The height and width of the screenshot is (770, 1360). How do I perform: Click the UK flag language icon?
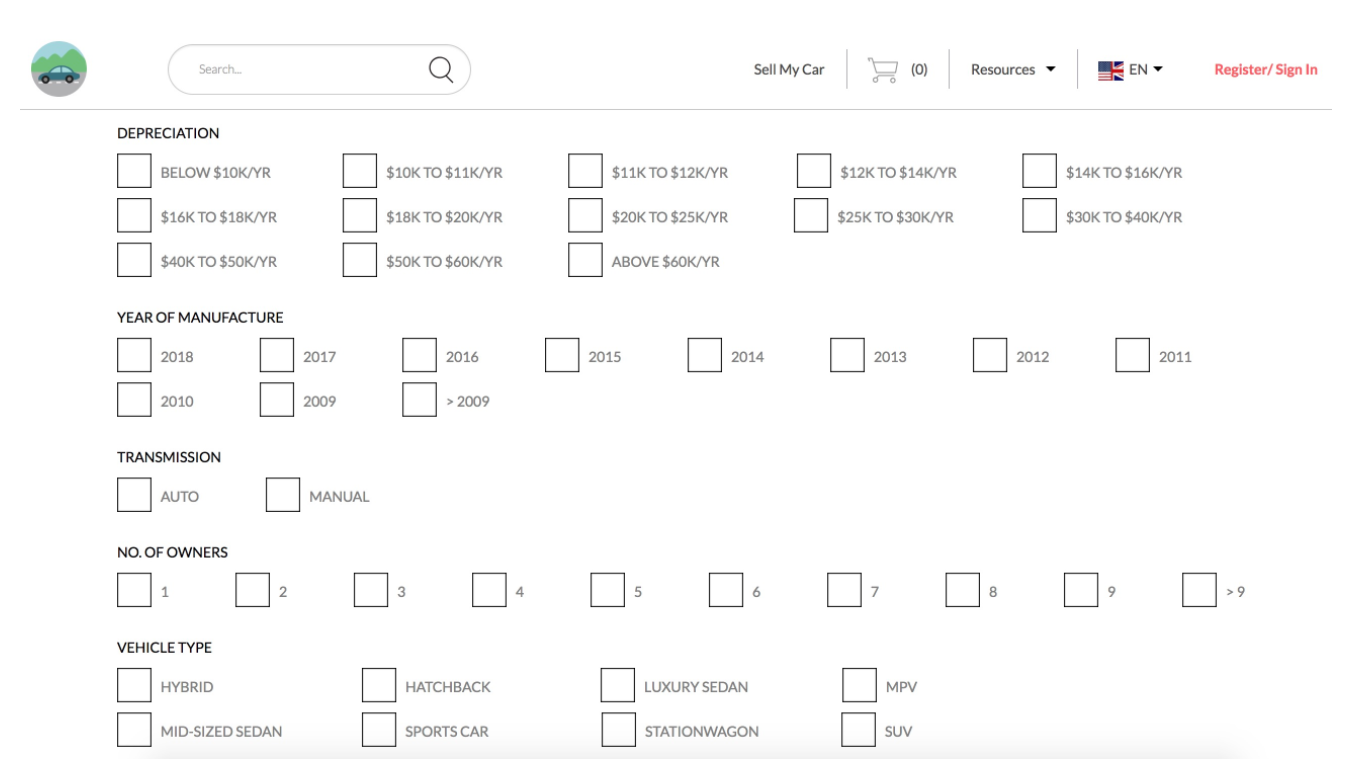pyautogui.click(x=1111, y=70)
